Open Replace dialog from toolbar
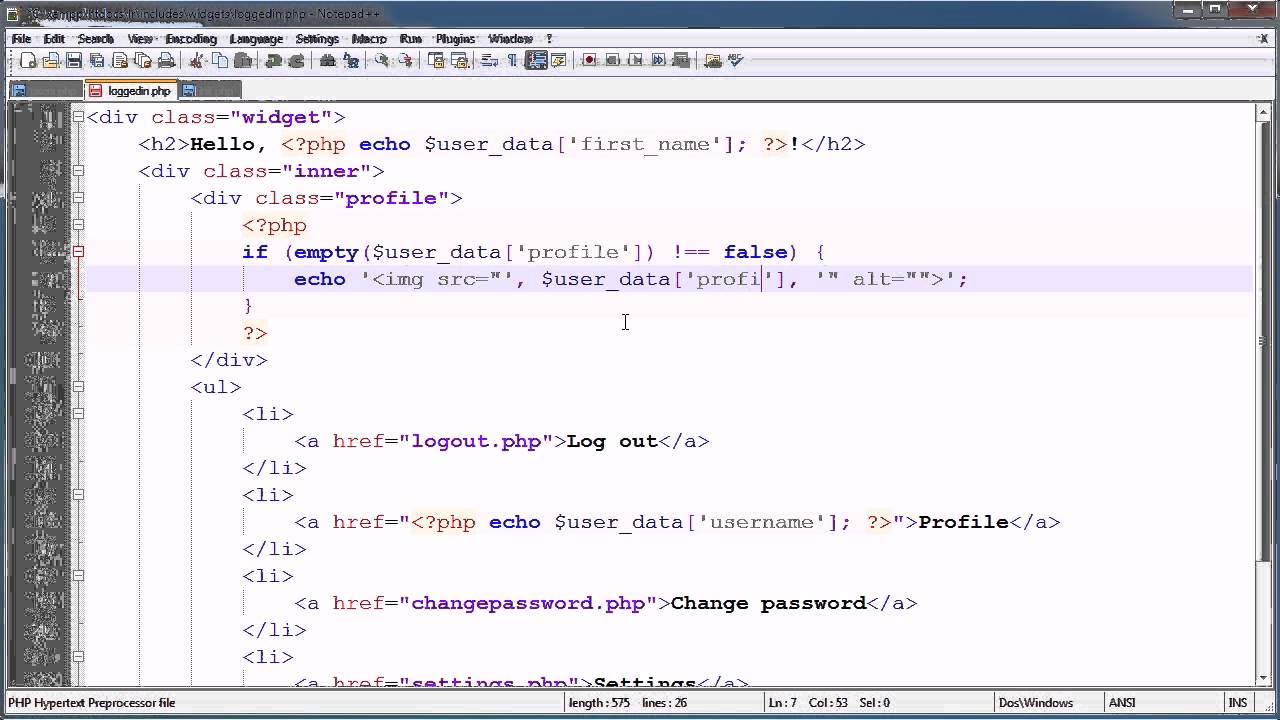Image resolution: width=1280 pixels, height=720 pixels. click(350, 61)
